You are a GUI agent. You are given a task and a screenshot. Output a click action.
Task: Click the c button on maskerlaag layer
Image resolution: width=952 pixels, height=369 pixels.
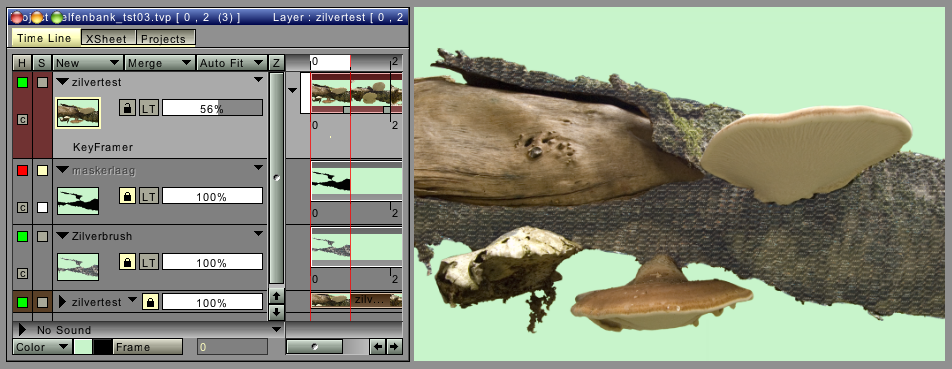(x=22, y=208)
